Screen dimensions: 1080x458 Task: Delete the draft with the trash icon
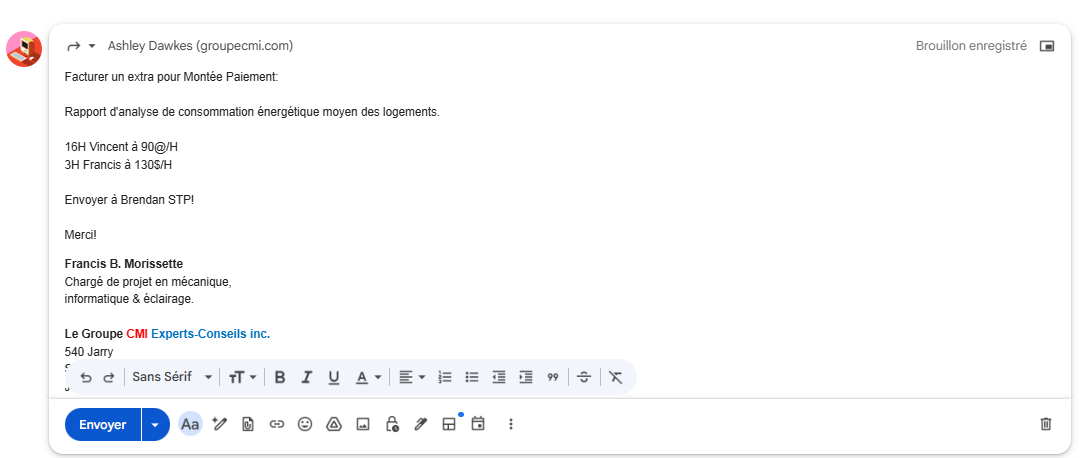pyautogui.click(x=1046, y=424)
